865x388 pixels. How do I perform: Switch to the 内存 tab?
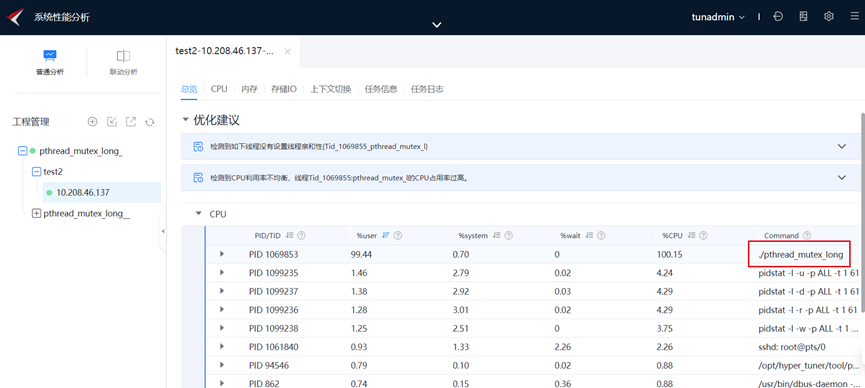click(x=249, y=89)
